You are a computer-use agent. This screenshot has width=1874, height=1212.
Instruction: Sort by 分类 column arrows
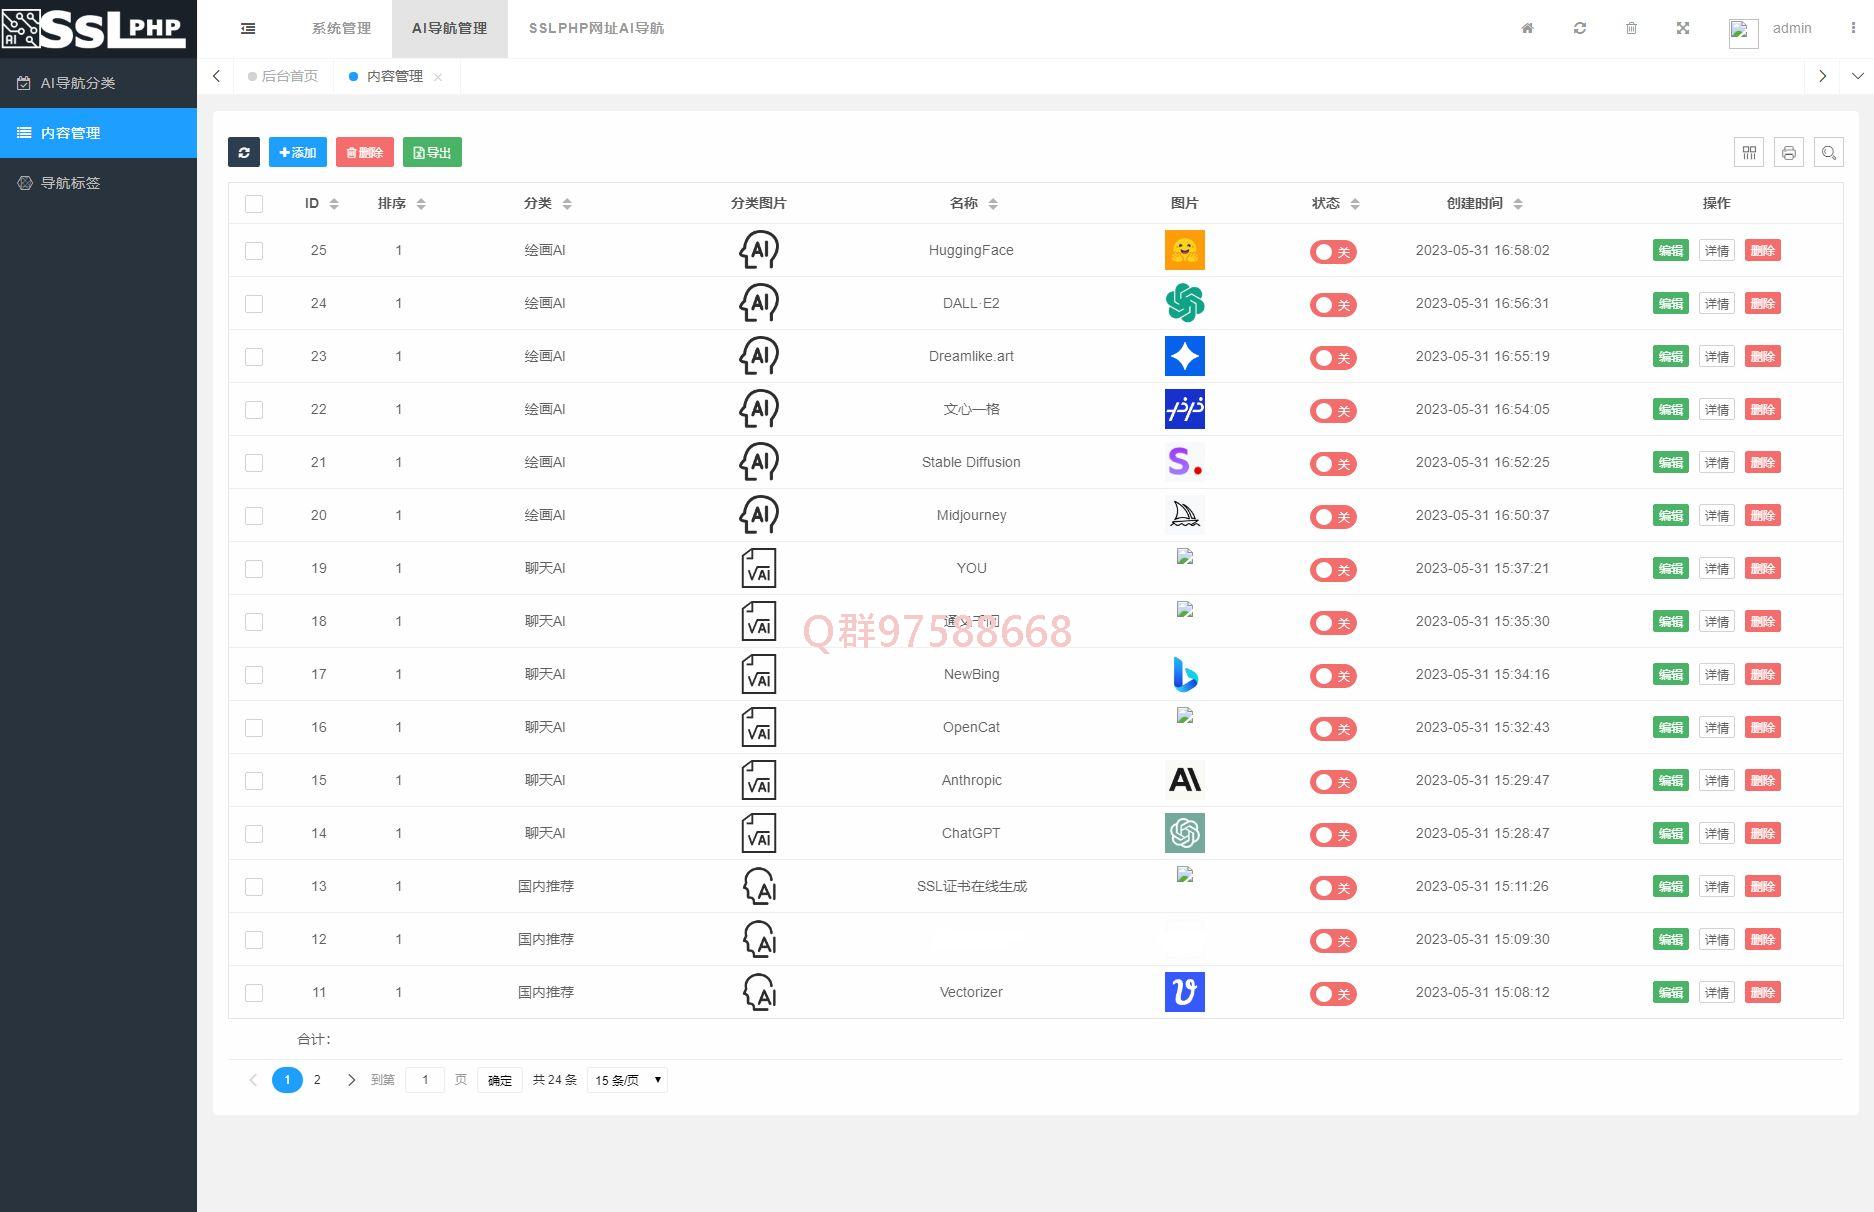pos(567,204)
